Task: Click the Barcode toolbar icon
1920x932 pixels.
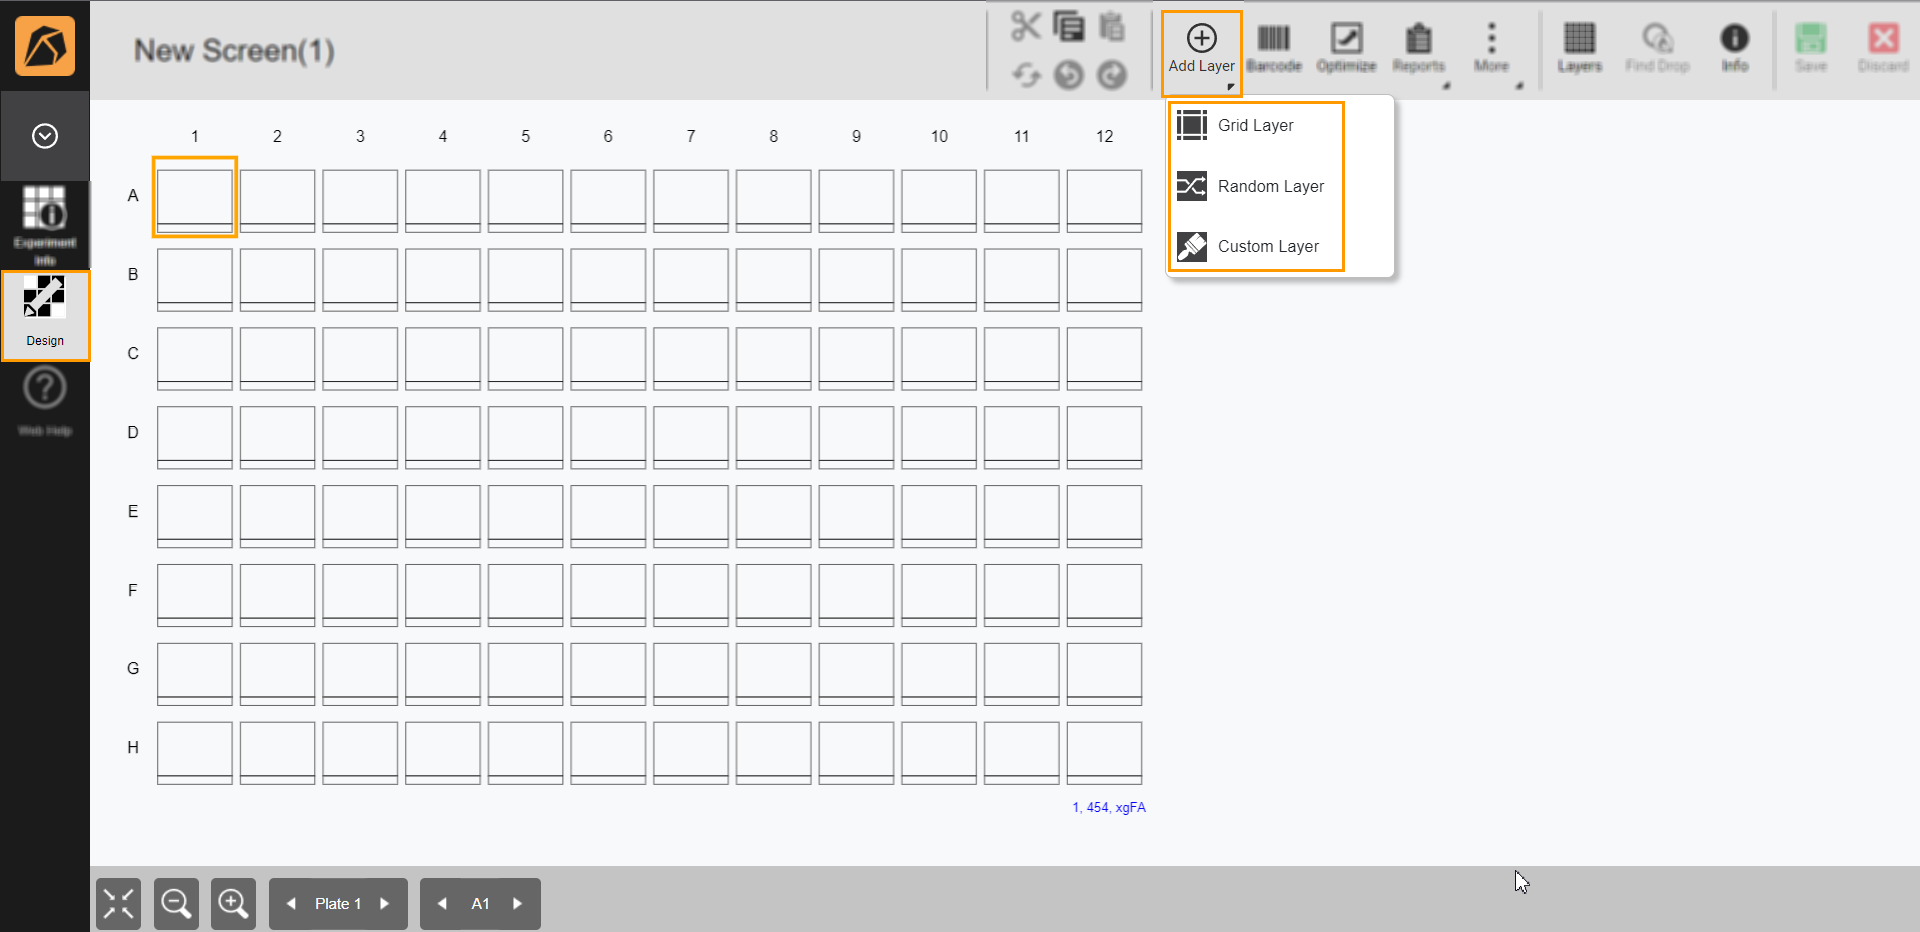Action: point(1274,48)
